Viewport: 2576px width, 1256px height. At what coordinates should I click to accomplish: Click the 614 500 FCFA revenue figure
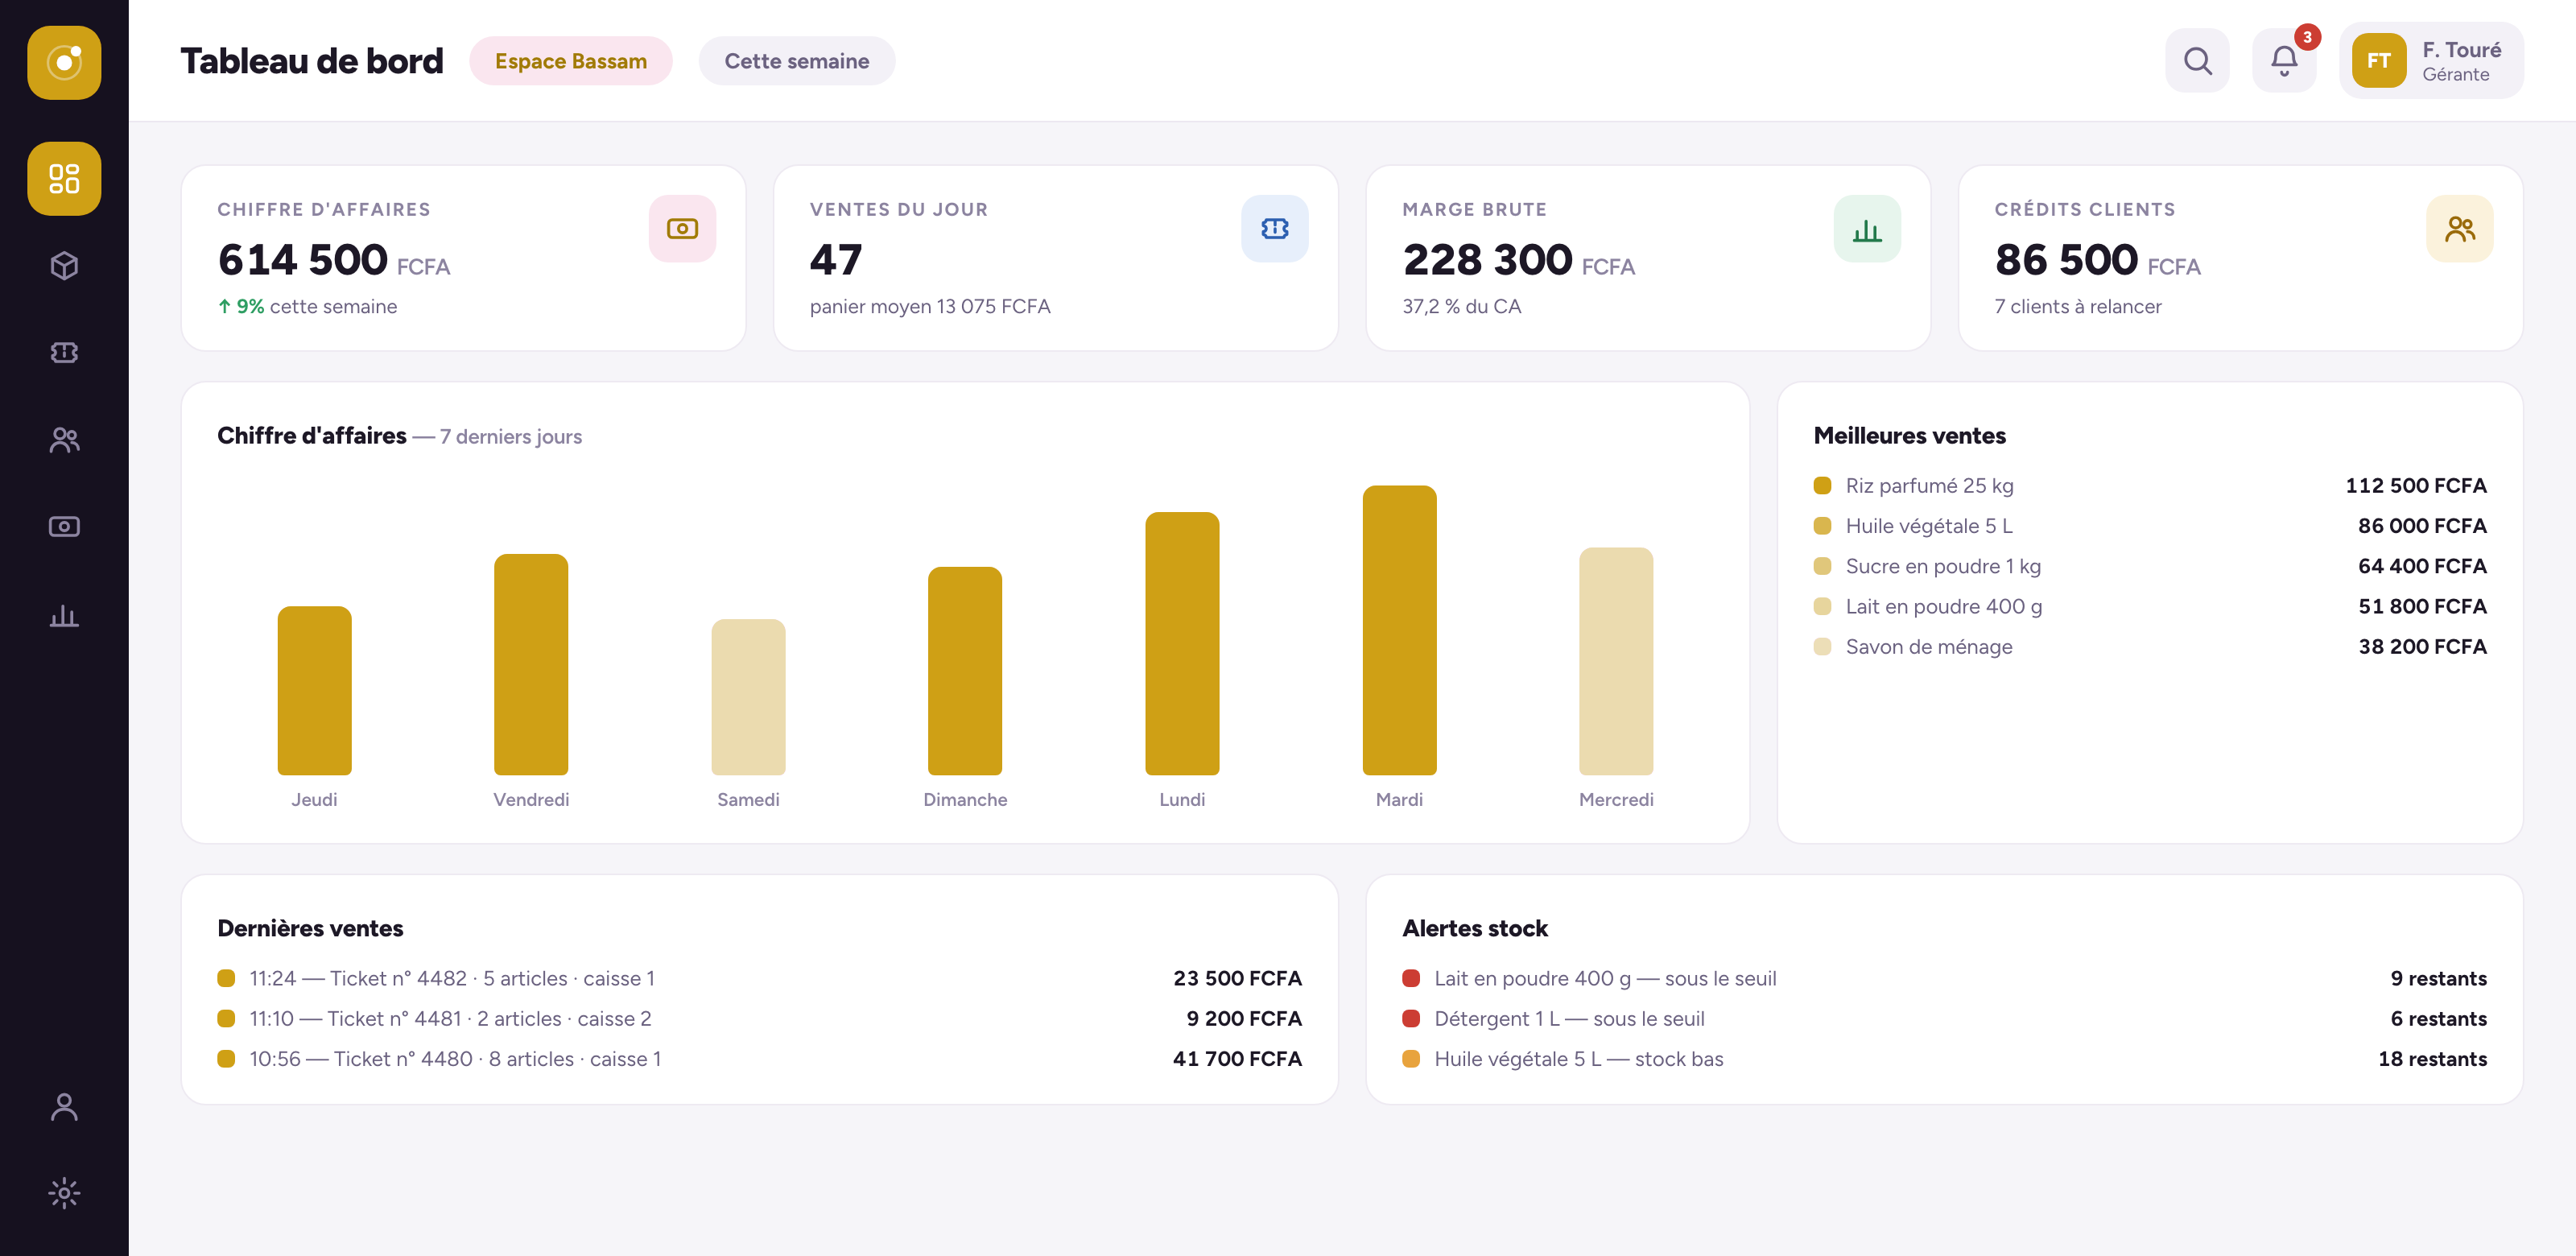point(333,260)
